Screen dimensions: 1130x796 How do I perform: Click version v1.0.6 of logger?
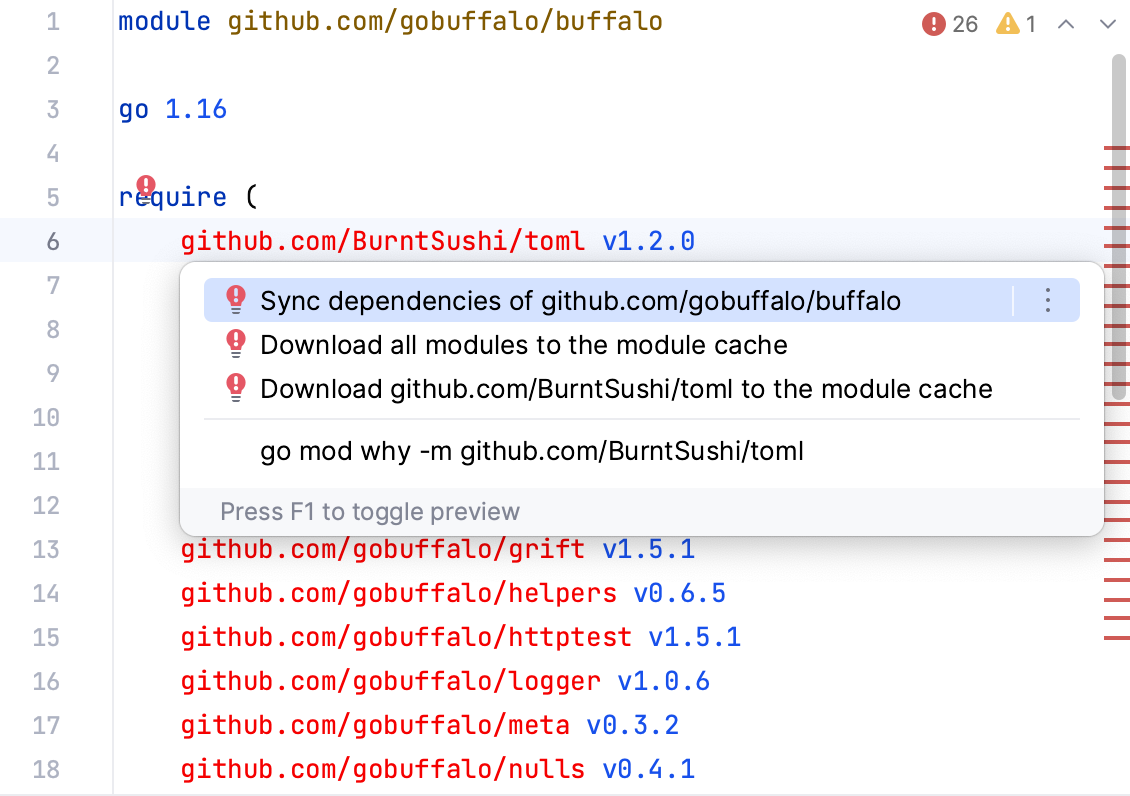coord(664,681)
